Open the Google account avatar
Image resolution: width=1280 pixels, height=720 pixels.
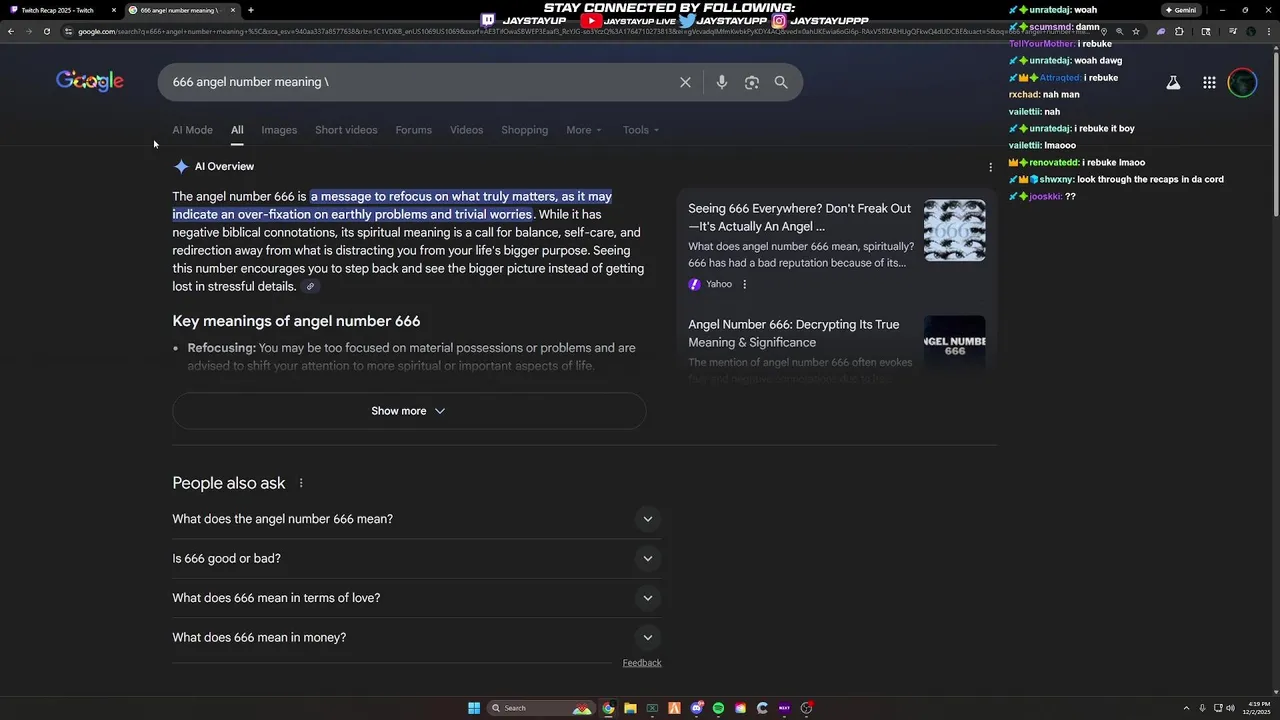pyautogui.click(x=1242, y=83)
